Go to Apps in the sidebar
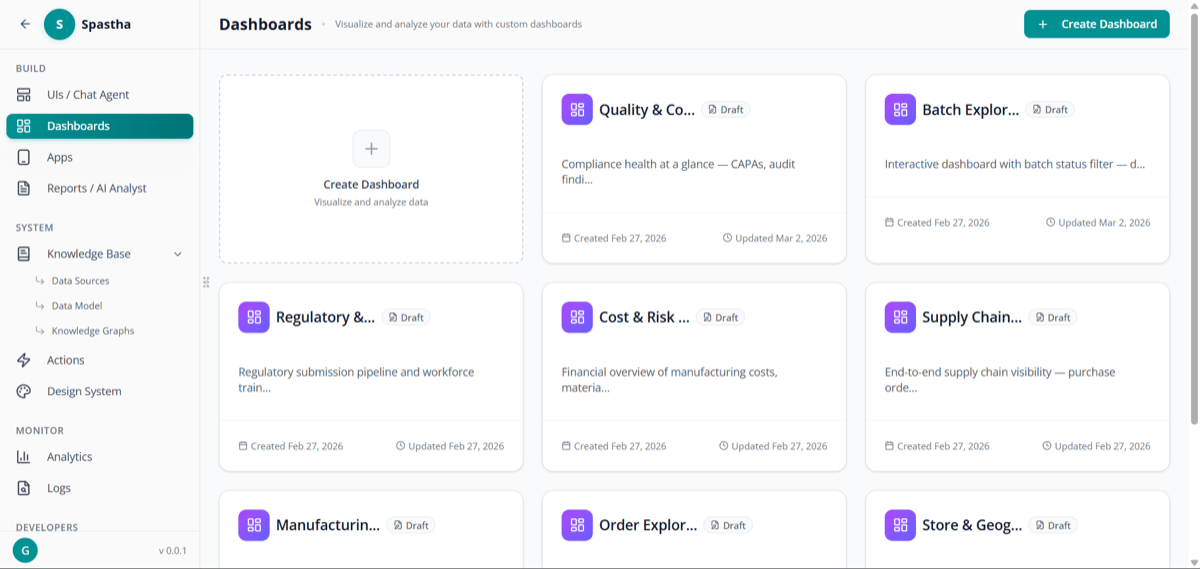 100,157
